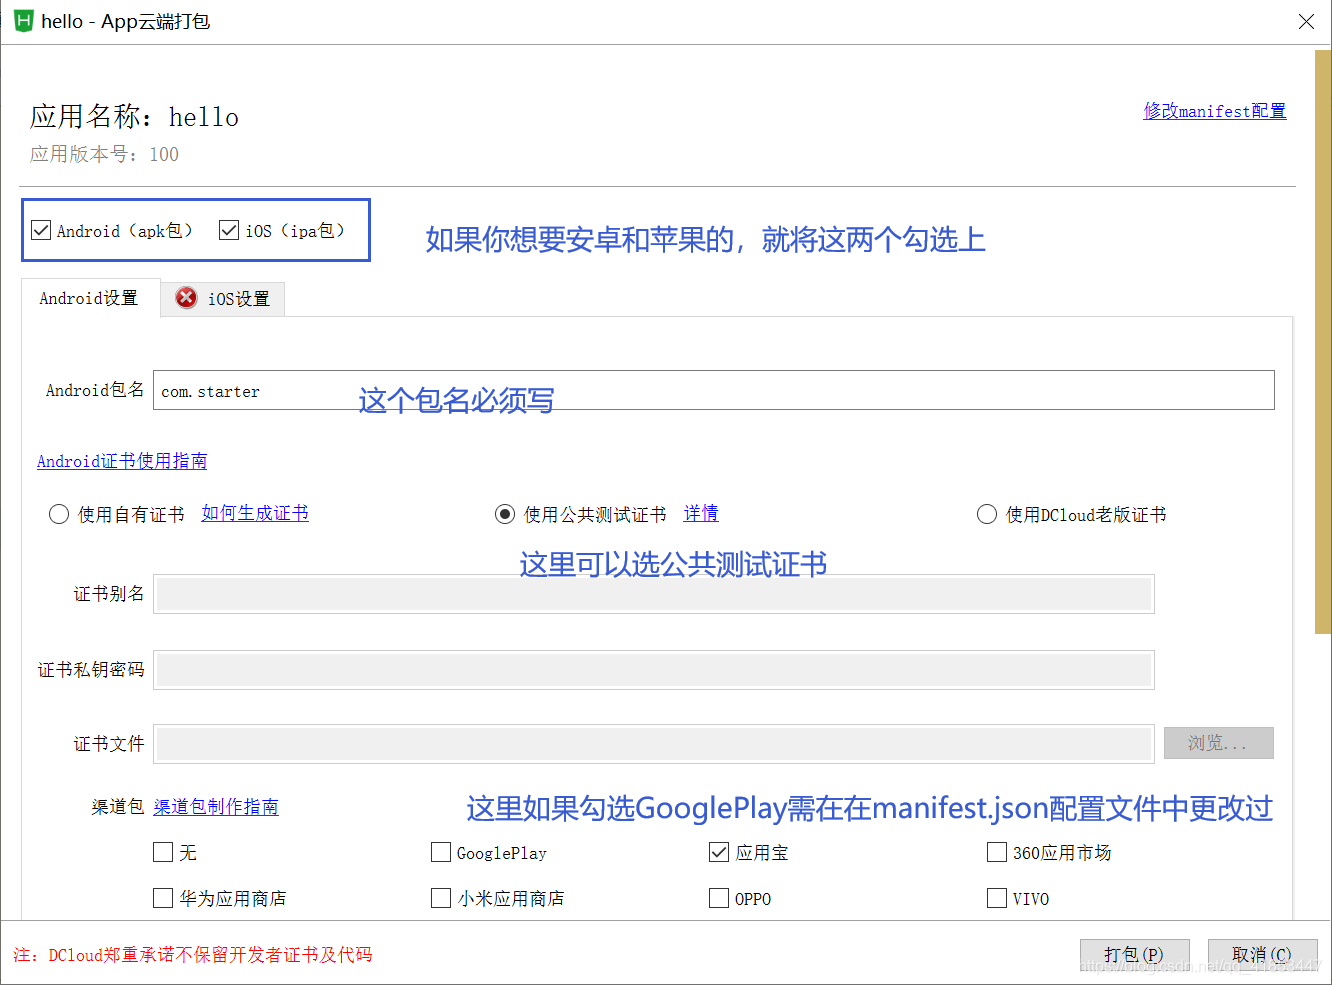Image resolution: width=1332 pixels, height=985 pixels.
Task: Close the App云端打包 dialog window
Action: pyautogui.click(x=1306, y=21)
